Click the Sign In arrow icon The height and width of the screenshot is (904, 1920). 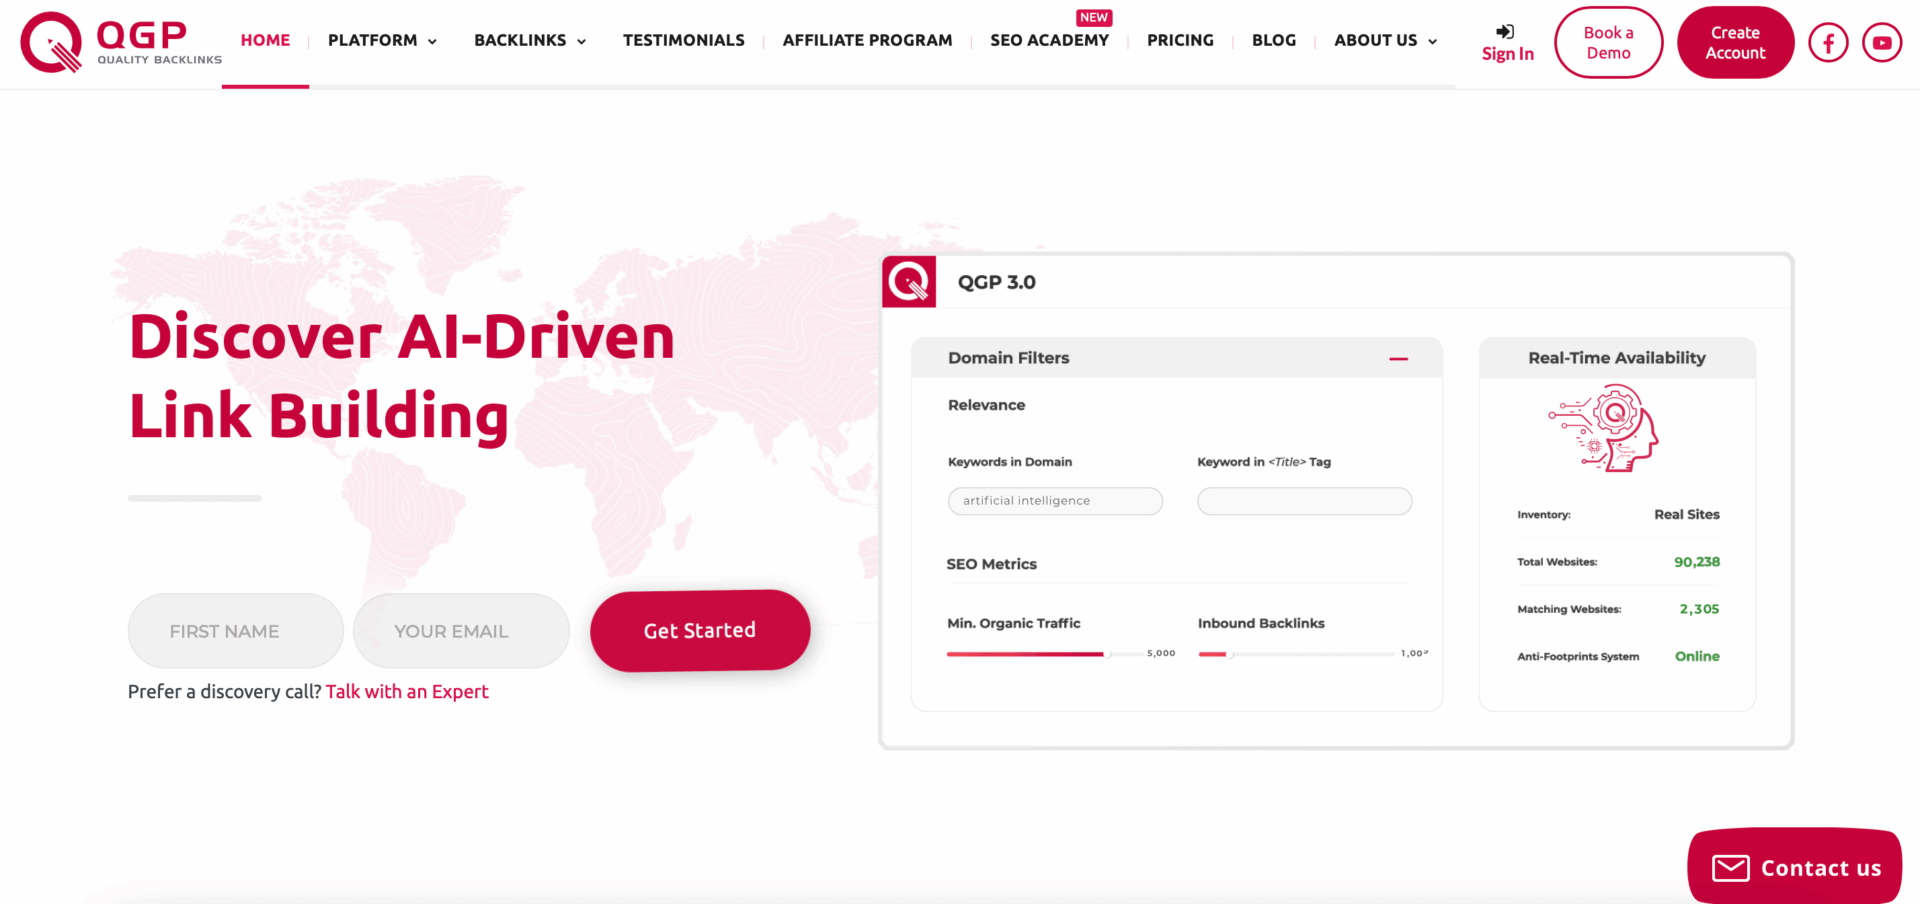tap(1505, 31)
